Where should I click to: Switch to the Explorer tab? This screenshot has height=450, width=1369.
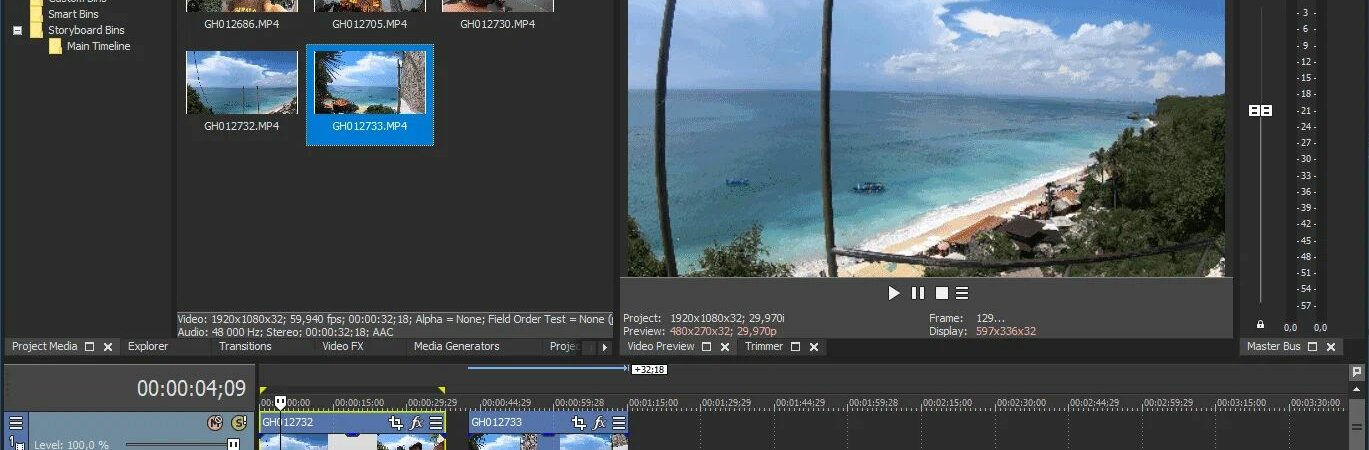click(148, 346)
